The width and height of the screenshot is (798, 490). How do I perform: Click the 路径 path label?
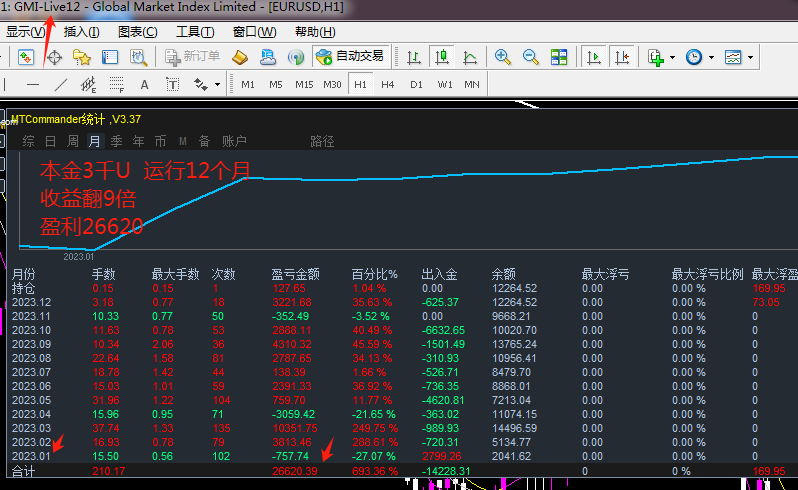[322, 141]
